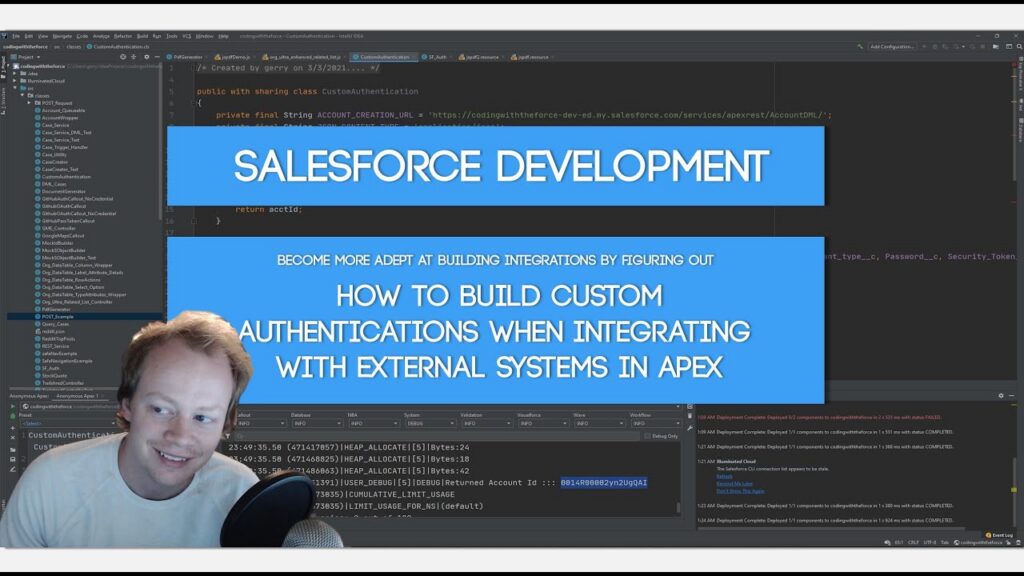The height and width of the screenshot is (576, 1024).
Task: Open the Refactor menu
Action: 123,37
